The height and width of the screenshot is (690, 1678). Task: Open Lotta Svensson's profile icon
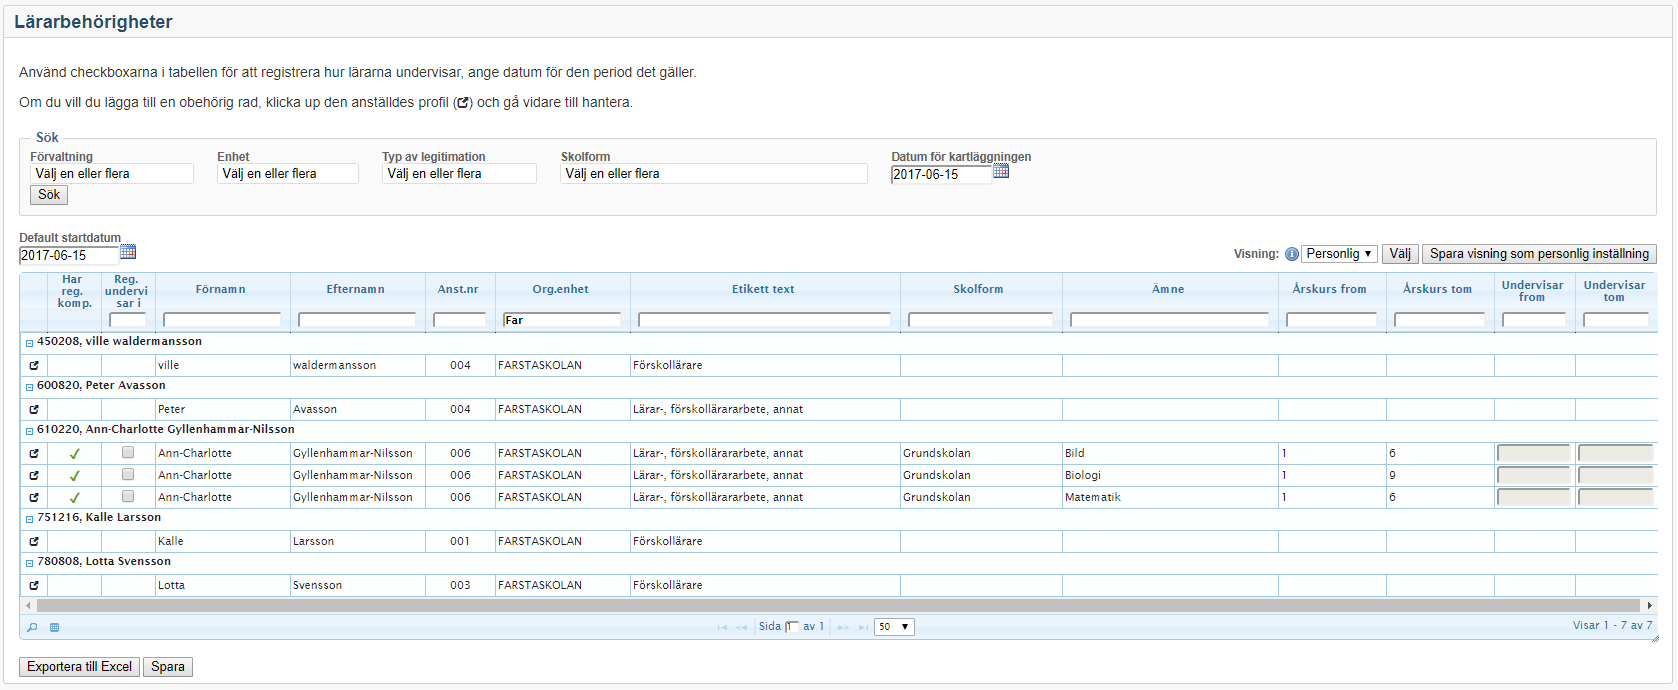click(34, 585)
